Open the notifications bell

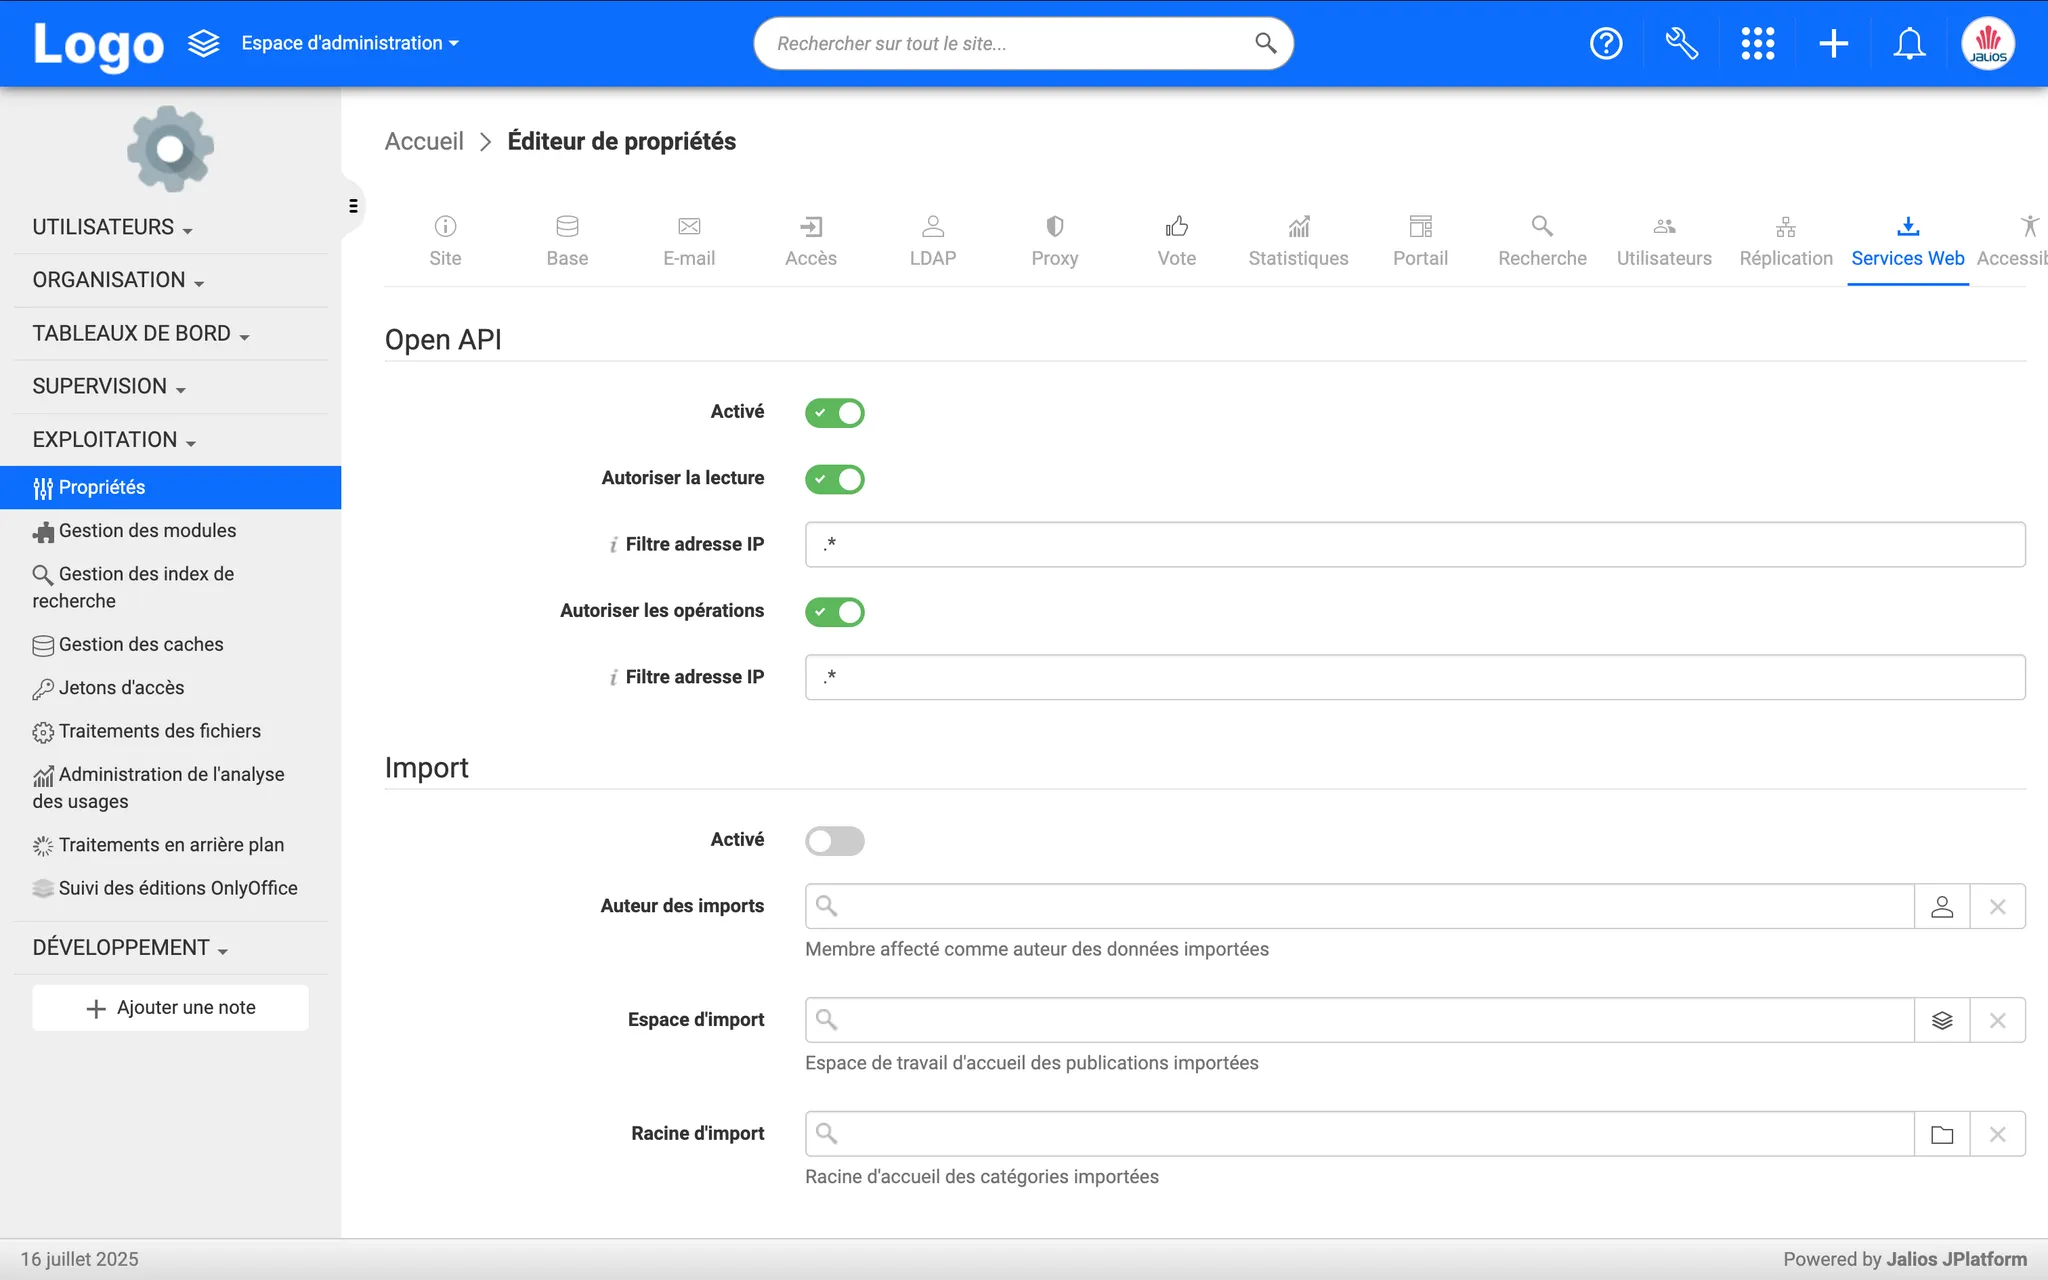click(1909, 43)
